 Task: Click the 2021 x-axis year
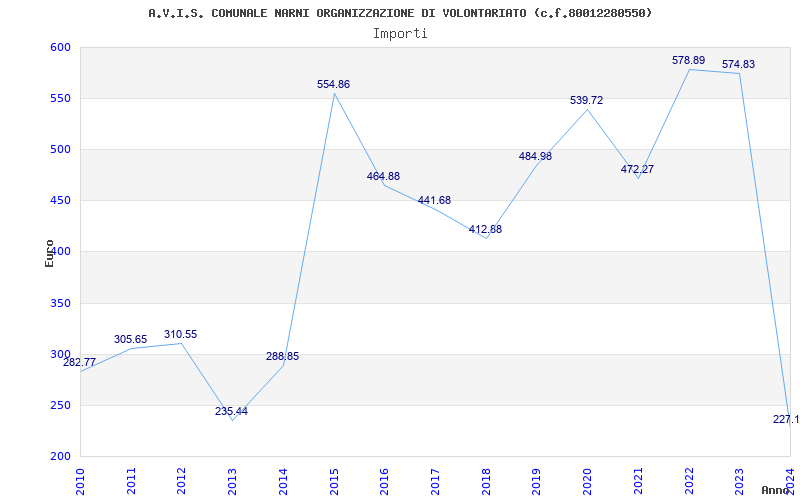(638, 481)
